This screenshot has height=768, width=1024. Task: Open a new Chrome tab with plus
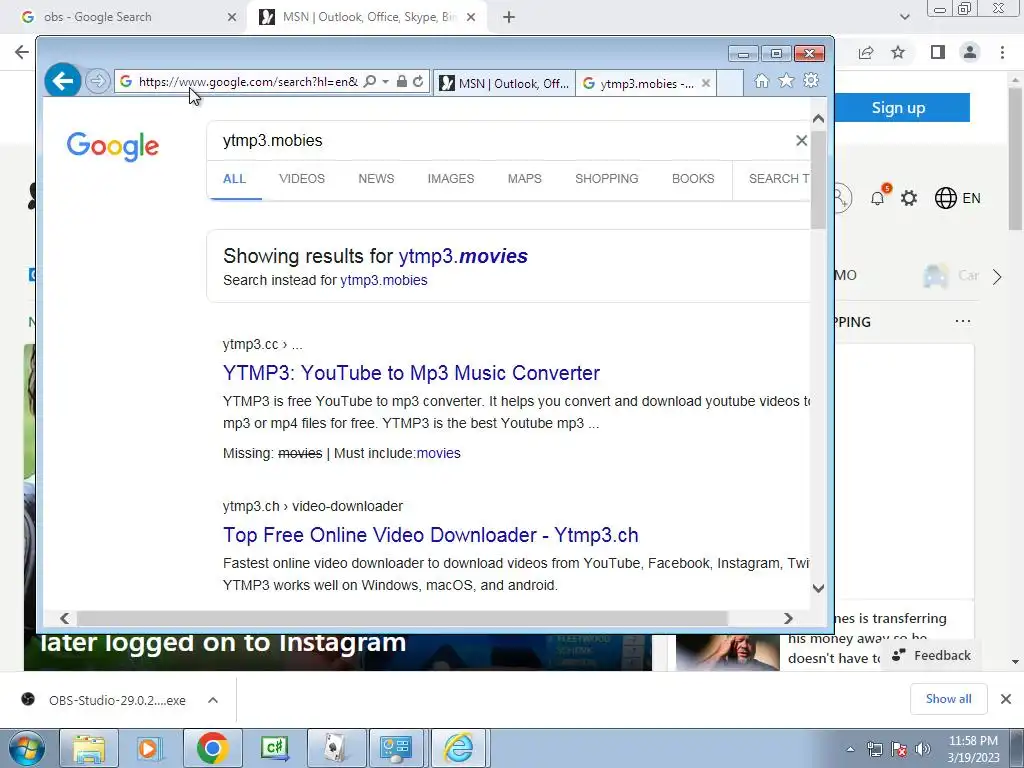pos(509,17)
